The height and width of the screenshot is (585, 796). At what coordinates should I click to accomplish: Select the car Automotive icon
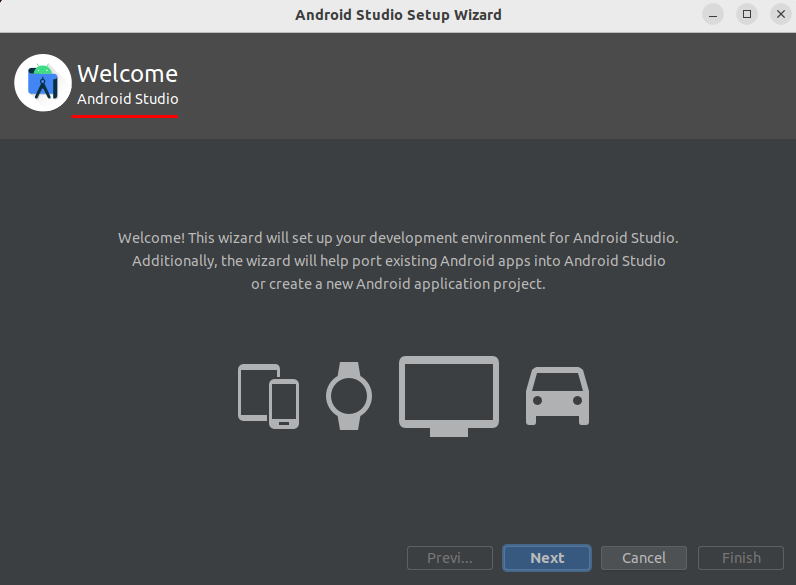click(x=557, y=396)
